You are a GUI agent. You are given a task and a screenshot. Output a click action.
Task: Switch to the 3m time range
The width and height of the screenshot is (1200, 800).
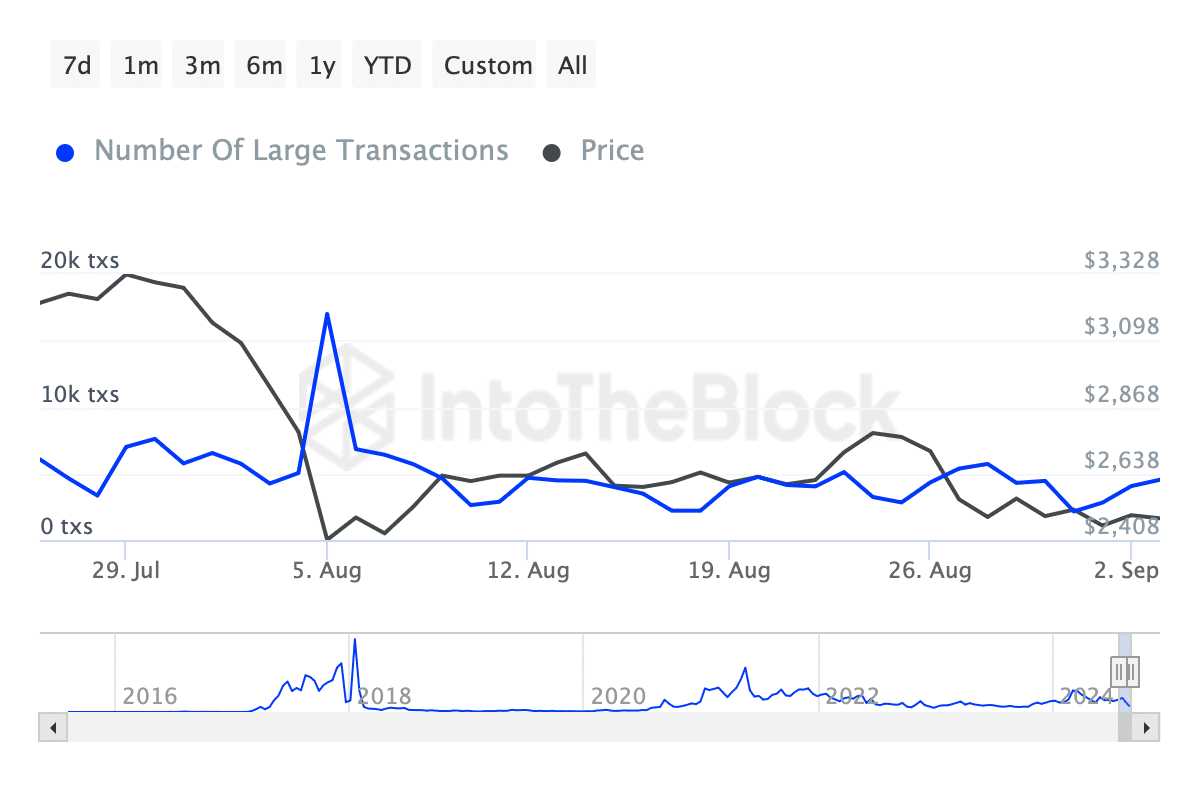click(x=202, y=66)
